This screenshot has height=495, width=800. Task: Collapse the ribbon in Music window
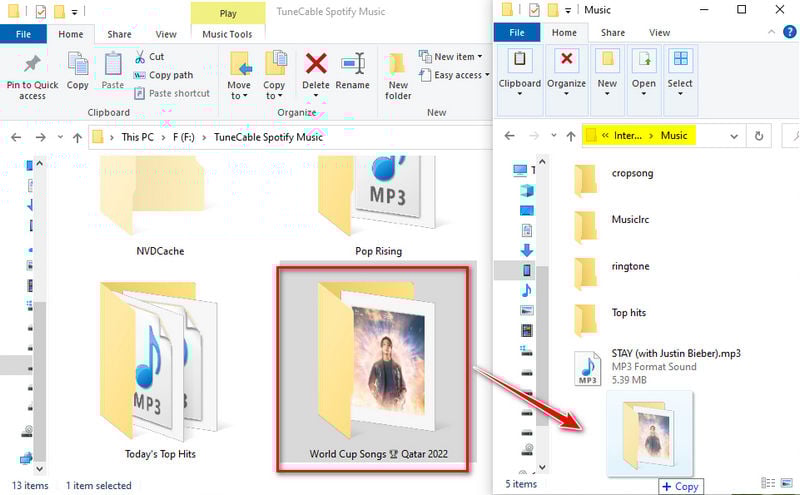[771, 32]
